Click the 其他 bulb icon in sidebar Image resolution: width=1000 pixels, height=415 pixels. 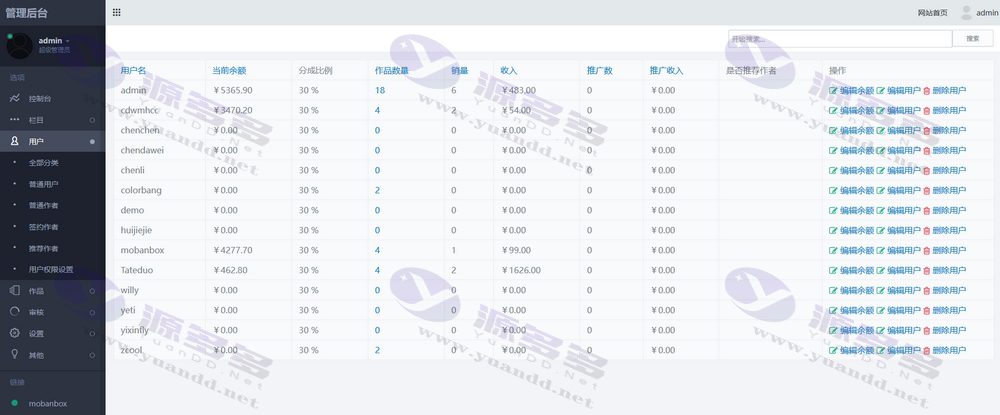tap(15, 354)
